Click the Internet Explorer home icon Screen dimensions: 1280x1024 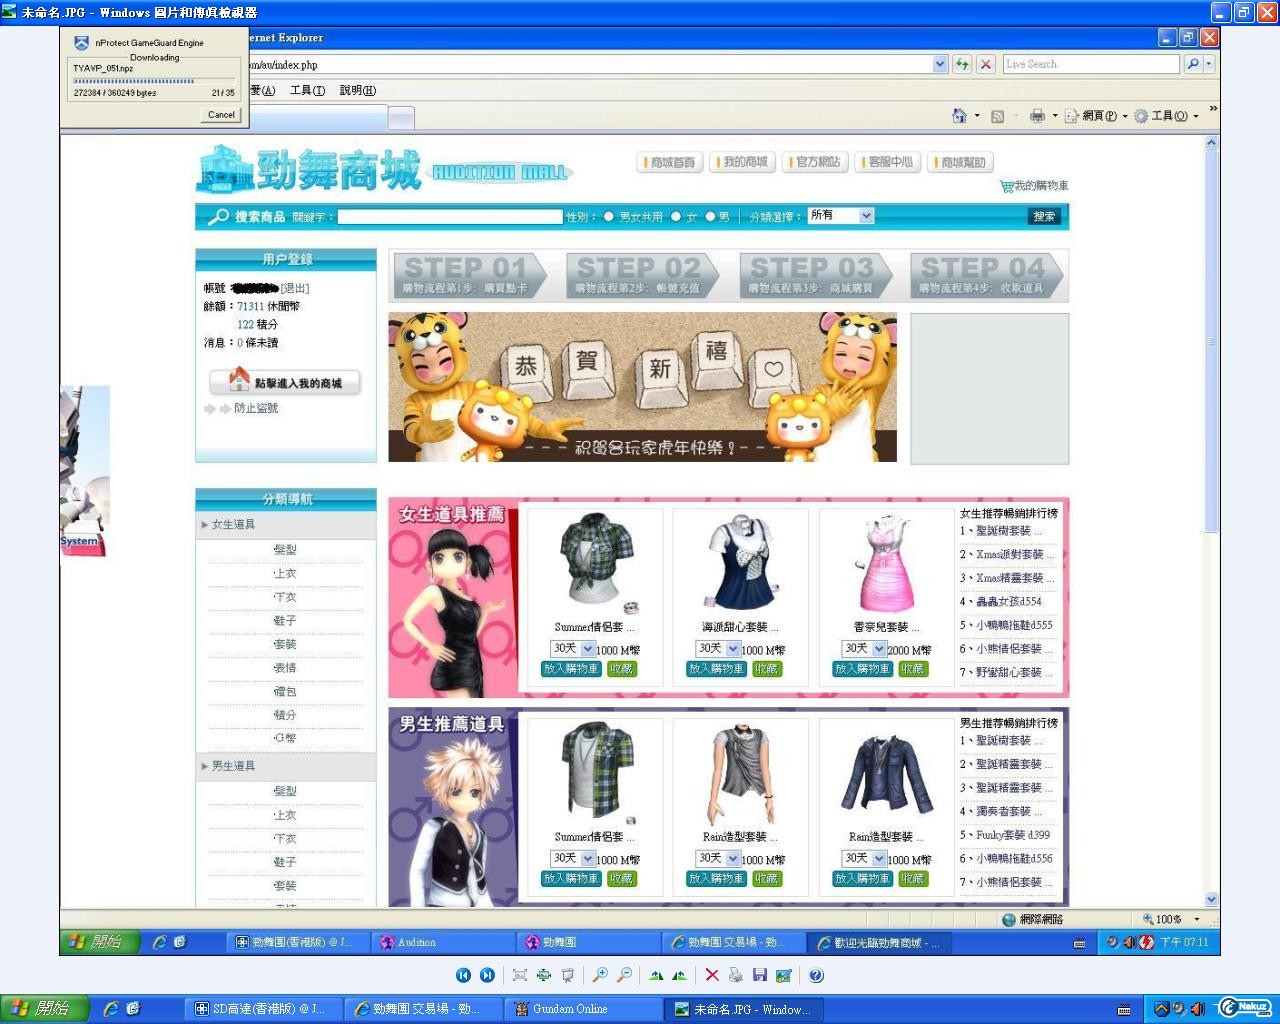coord(960,116)
